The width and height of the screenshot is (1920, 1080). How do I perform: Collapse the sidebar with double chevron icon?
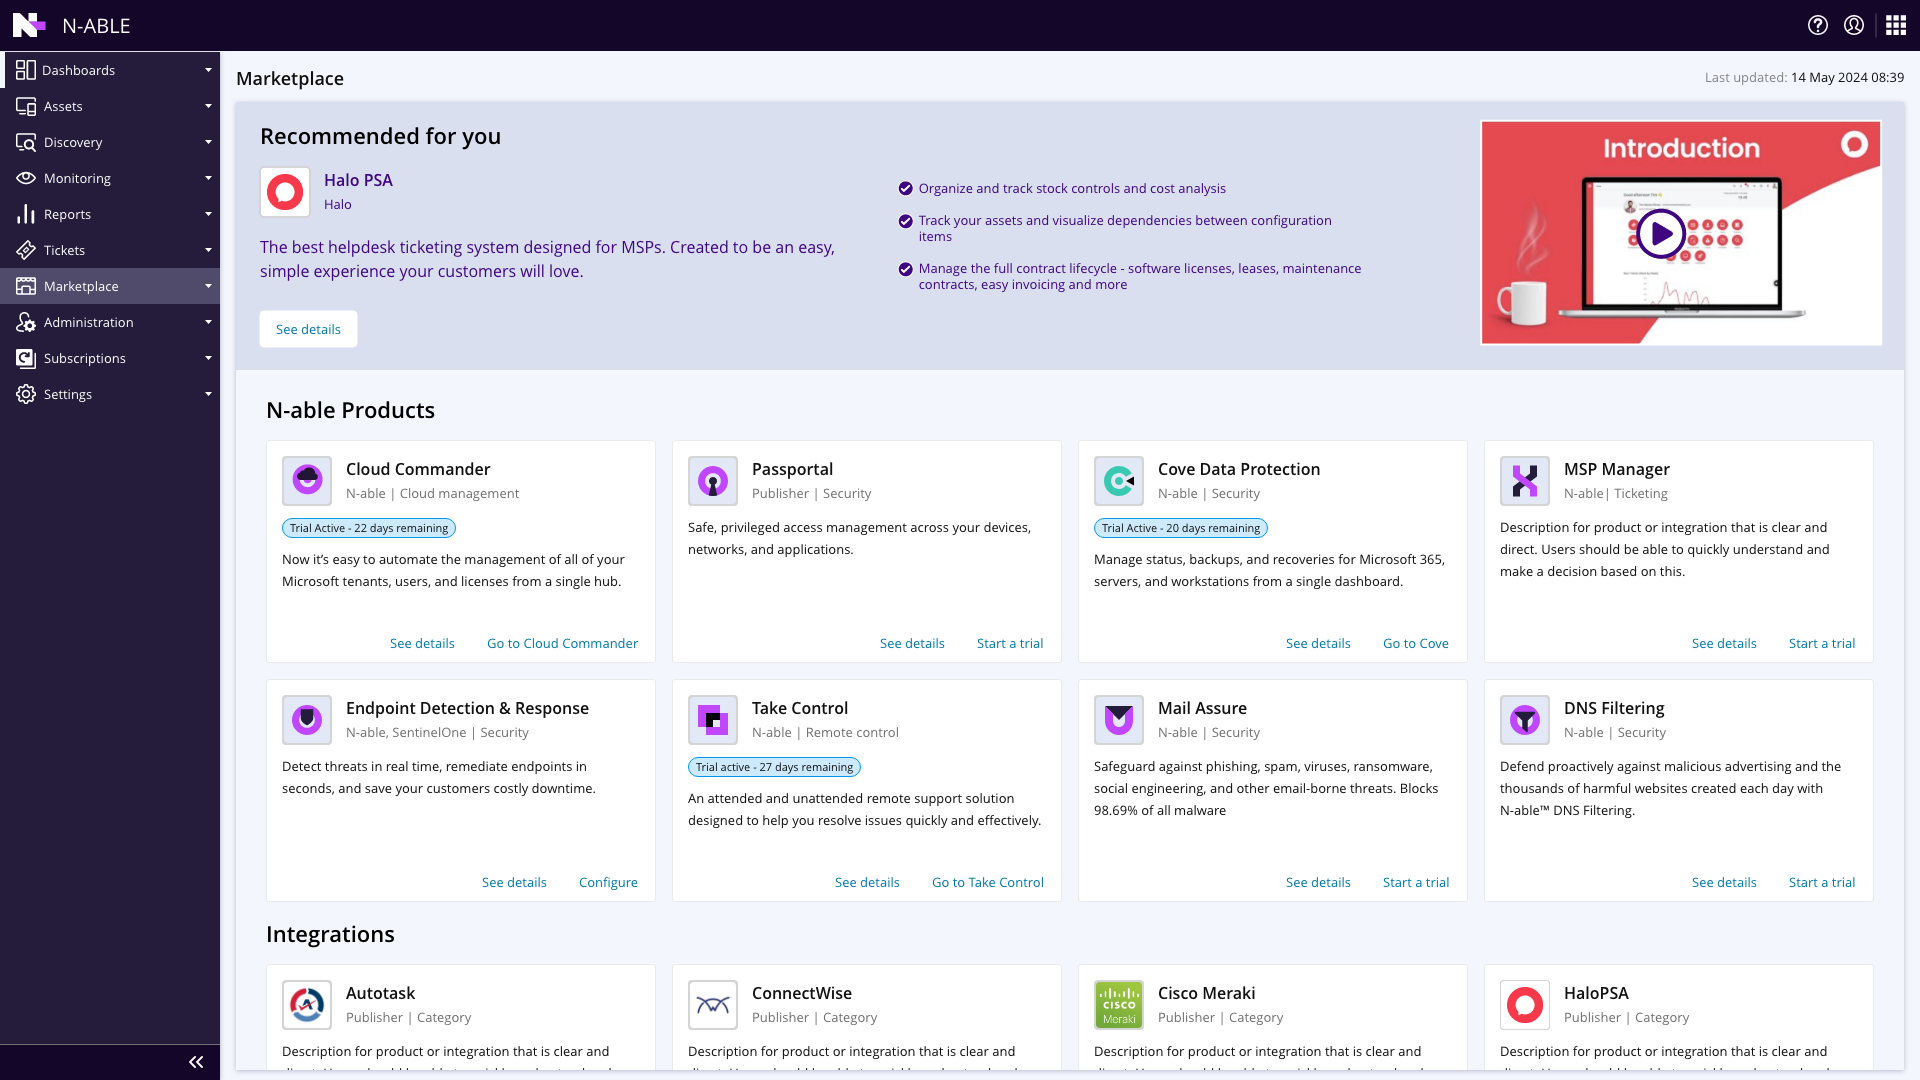[196, 1062]
